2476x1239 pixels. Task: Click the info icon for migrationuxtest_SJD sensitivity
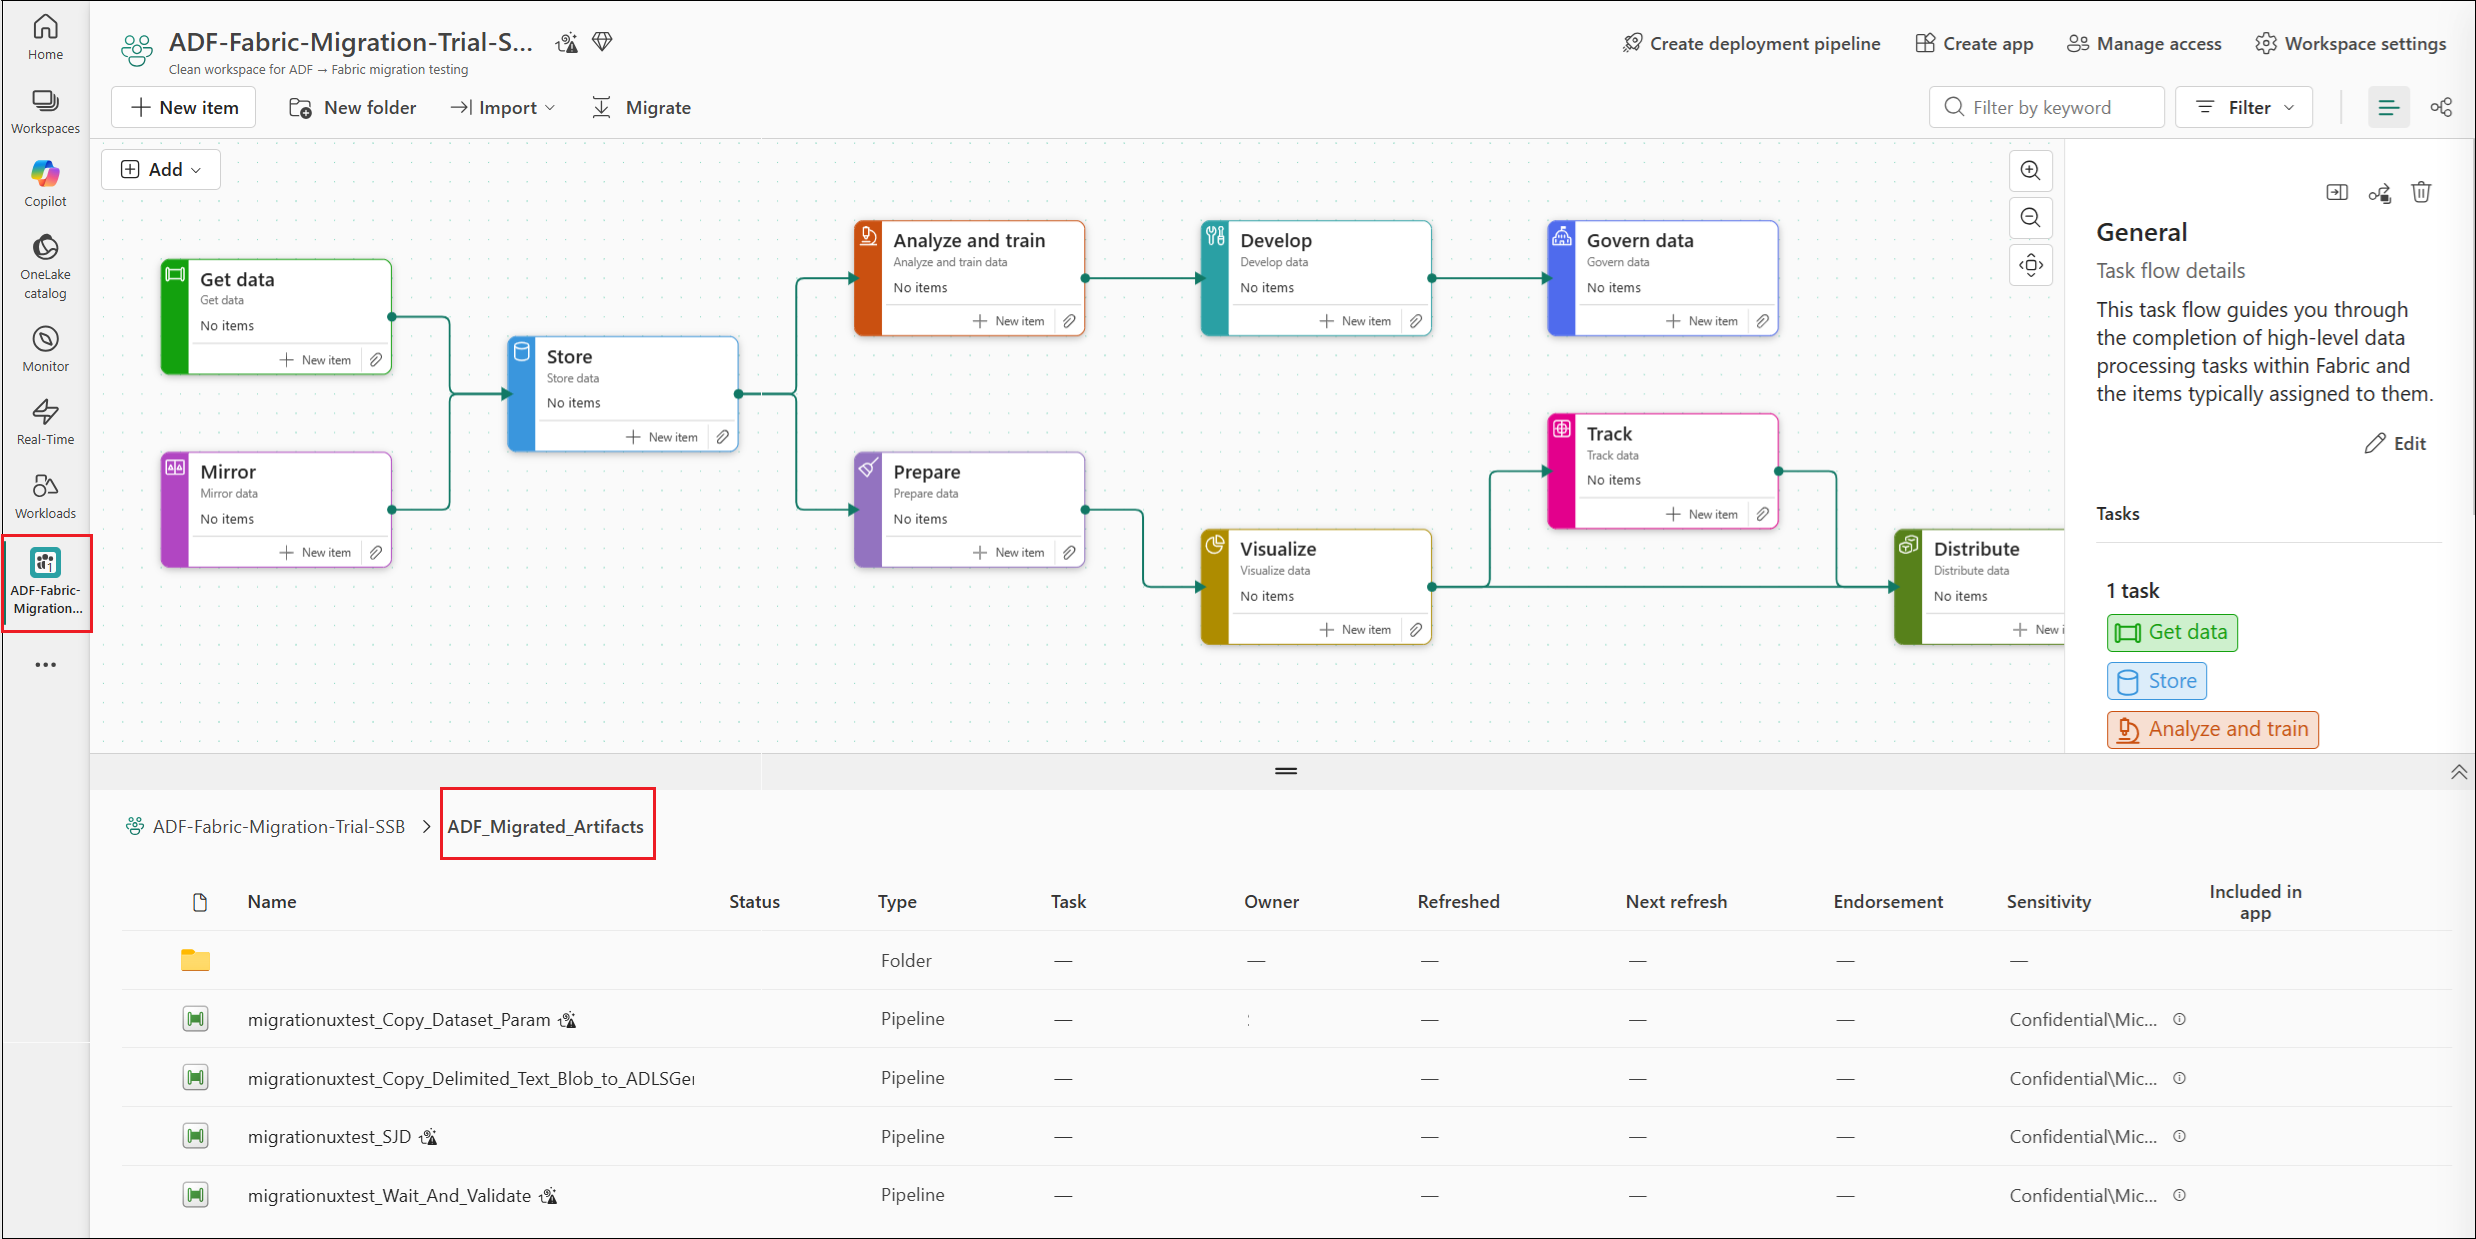(x=2180, y=1137)
